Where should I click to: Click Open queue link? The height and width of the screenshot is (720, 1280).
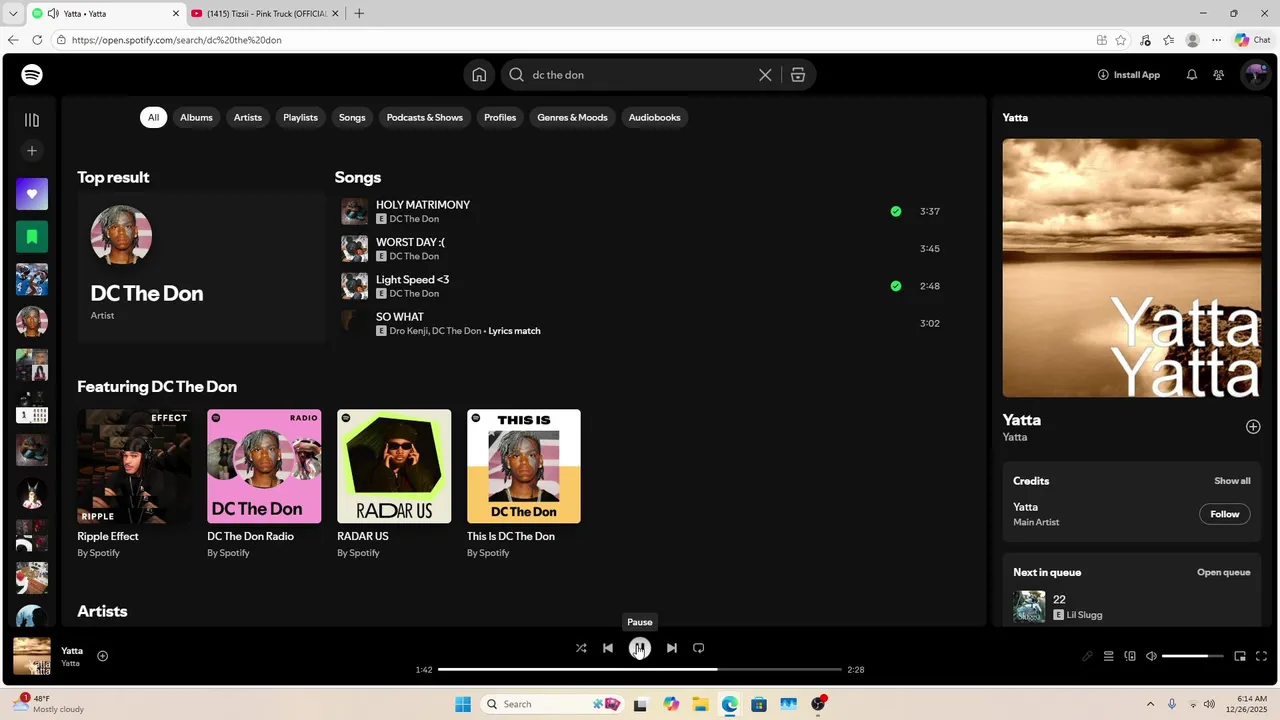pos(1224,573)
